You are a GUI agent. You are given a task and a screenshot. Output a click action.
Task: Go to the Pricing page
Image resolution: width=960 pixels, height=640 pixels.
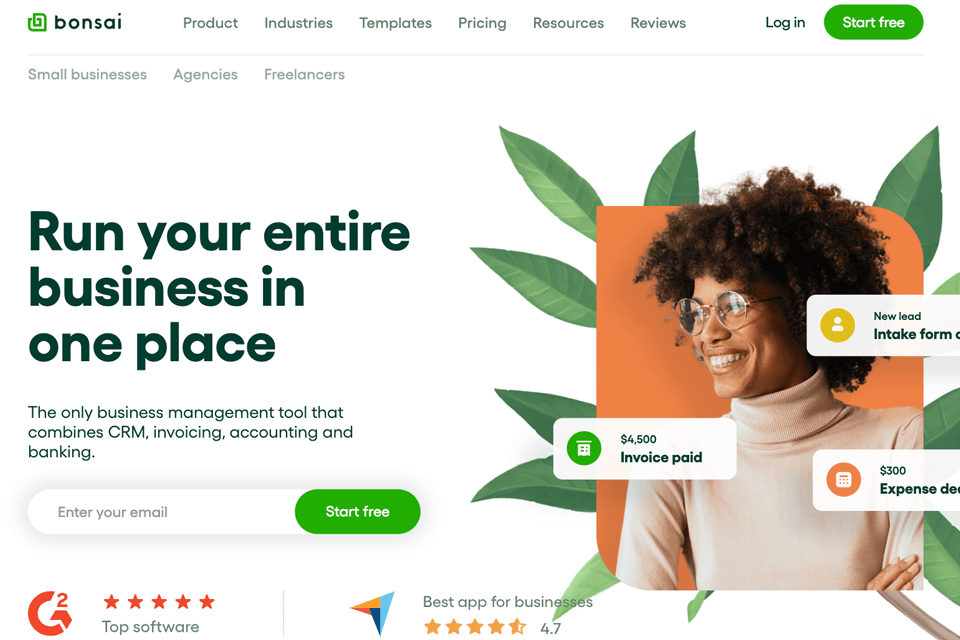[482, 23]
